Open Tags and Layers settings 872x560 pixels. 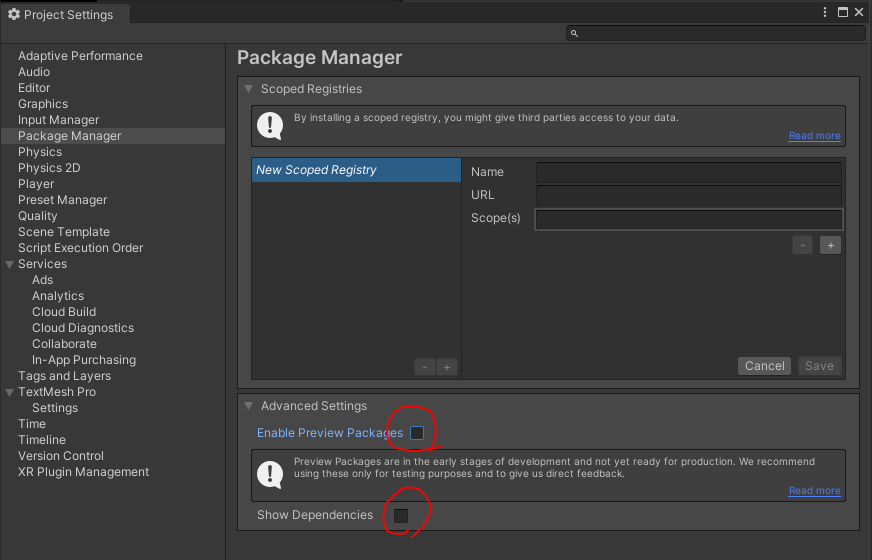coord(65,376)
